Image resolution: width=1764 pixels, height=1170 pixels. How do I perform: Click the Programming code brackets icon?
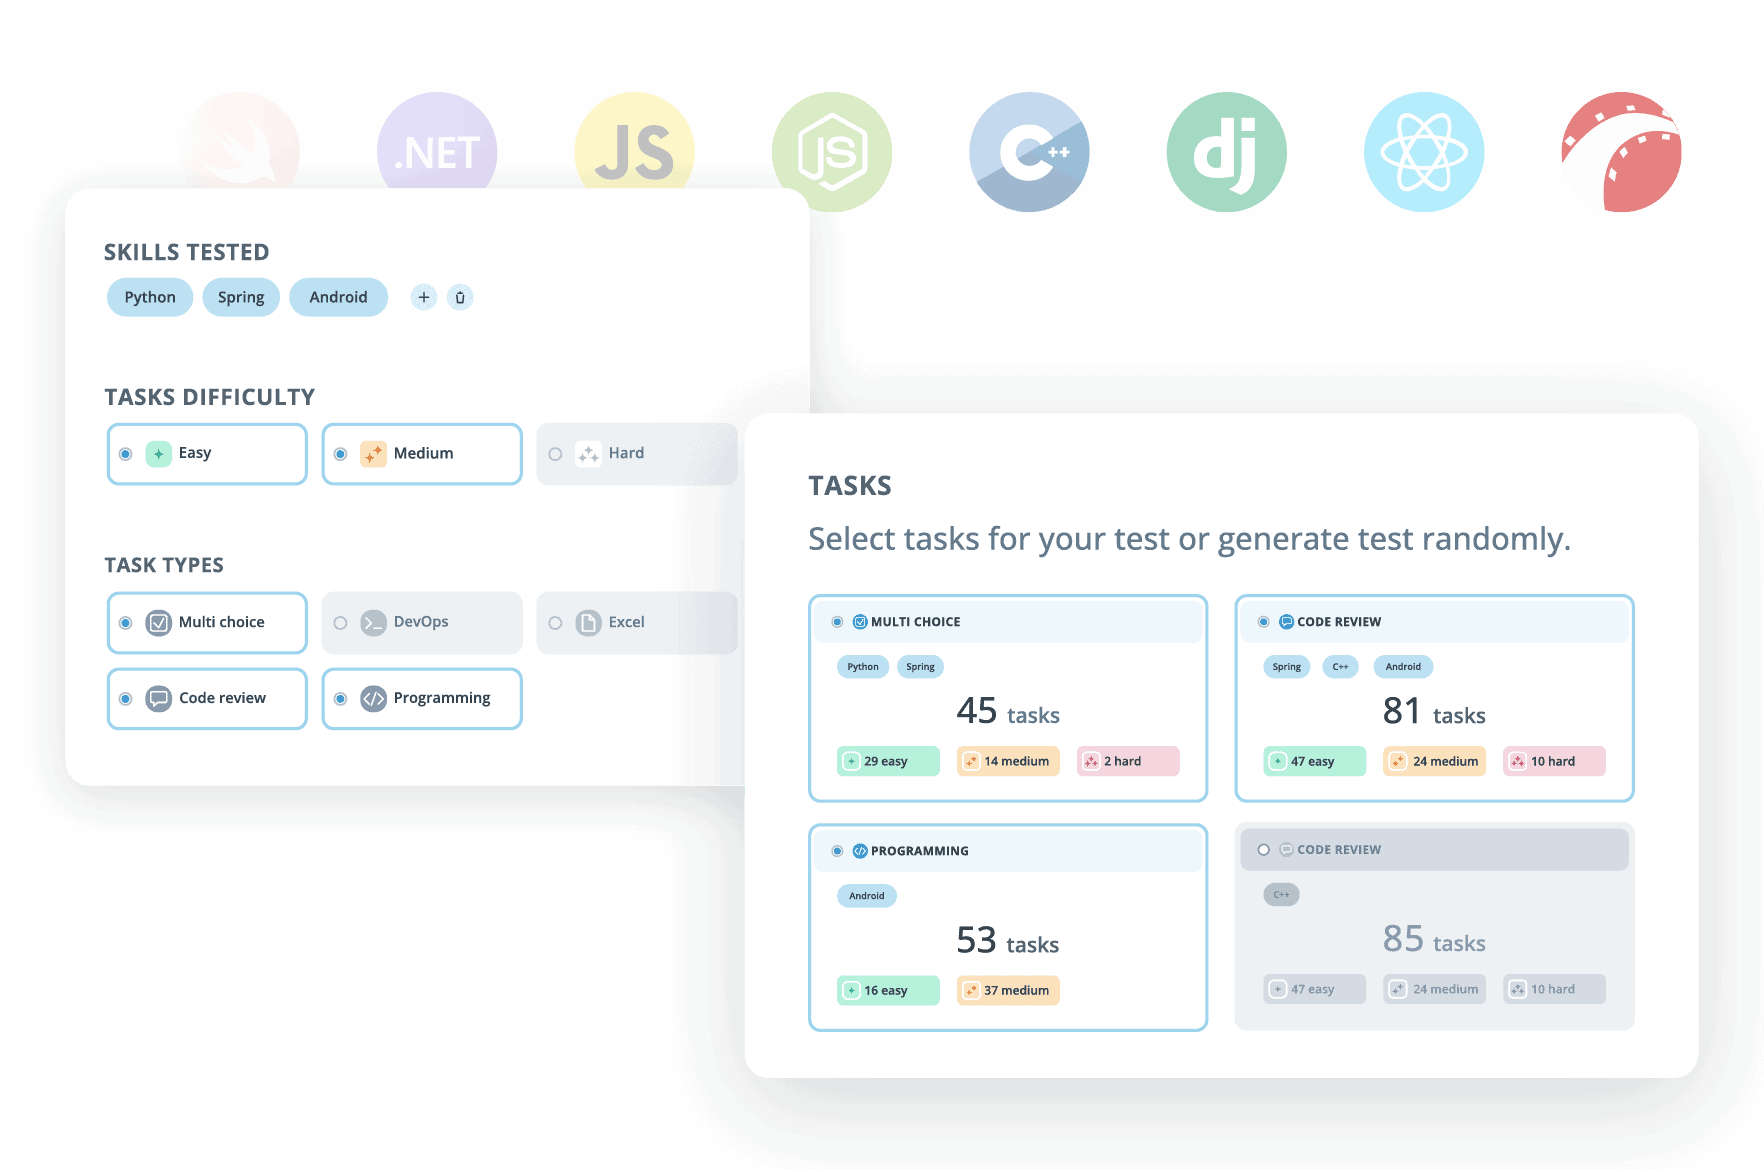tap(373, 698)
